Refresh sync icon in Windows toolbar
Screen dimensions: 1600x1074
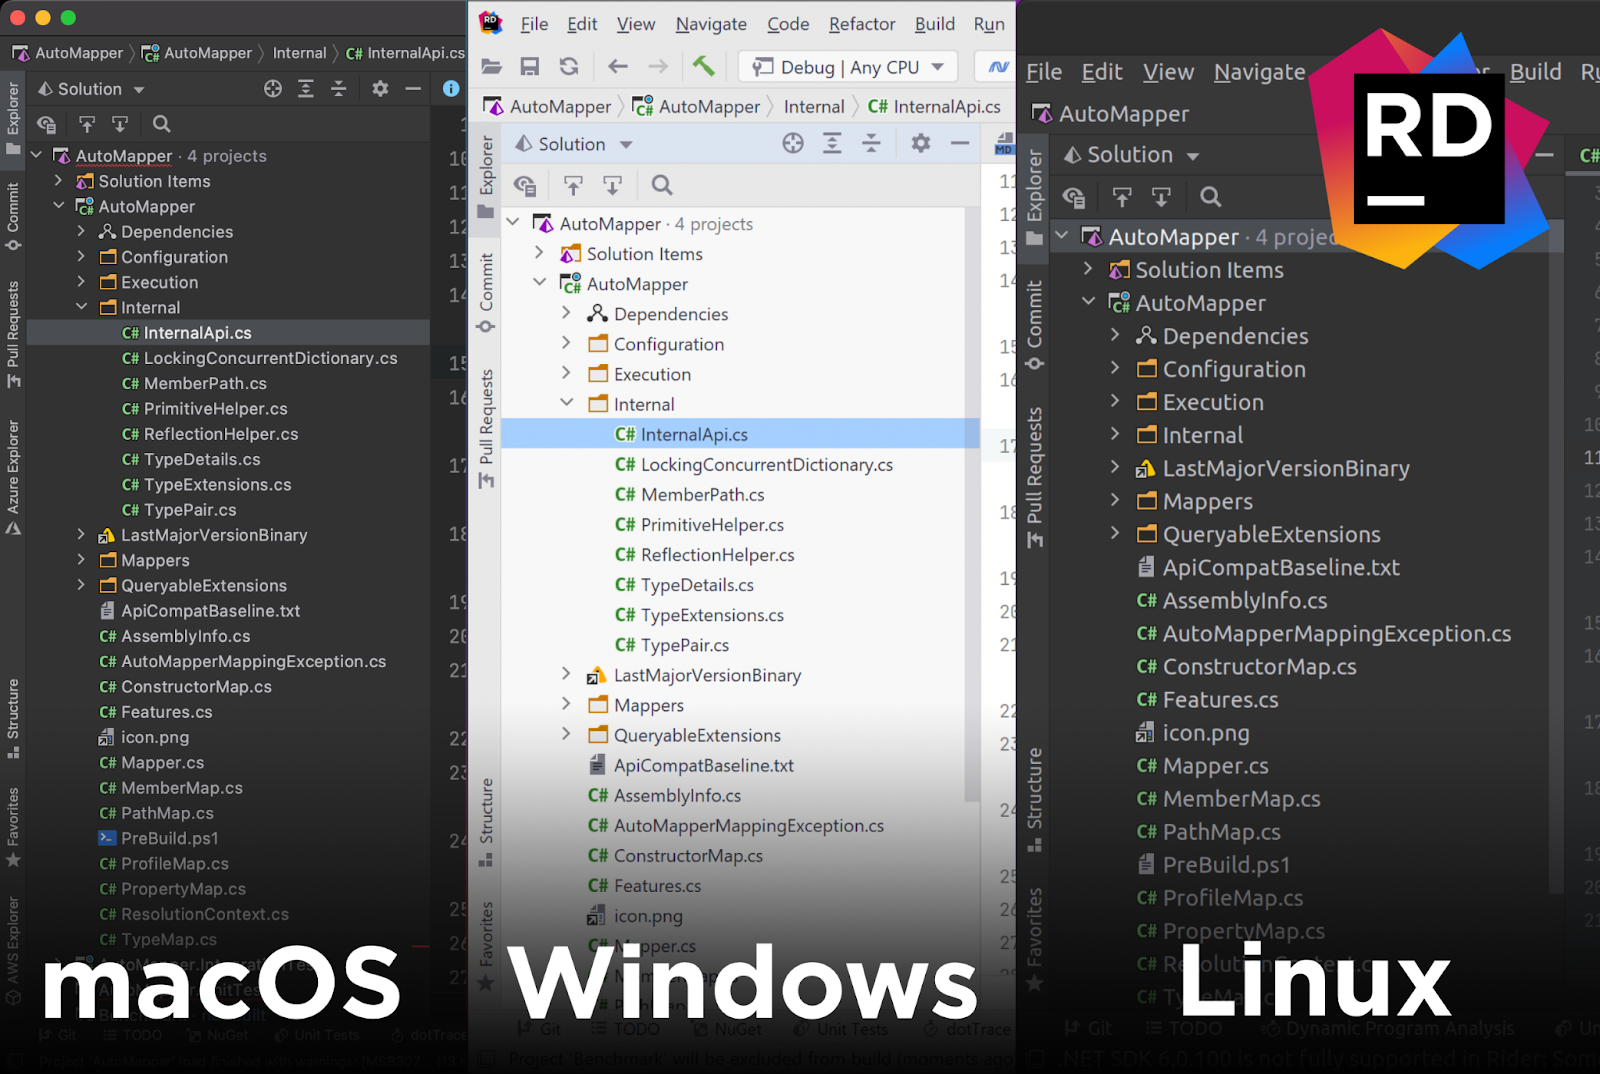click(569, 67)
